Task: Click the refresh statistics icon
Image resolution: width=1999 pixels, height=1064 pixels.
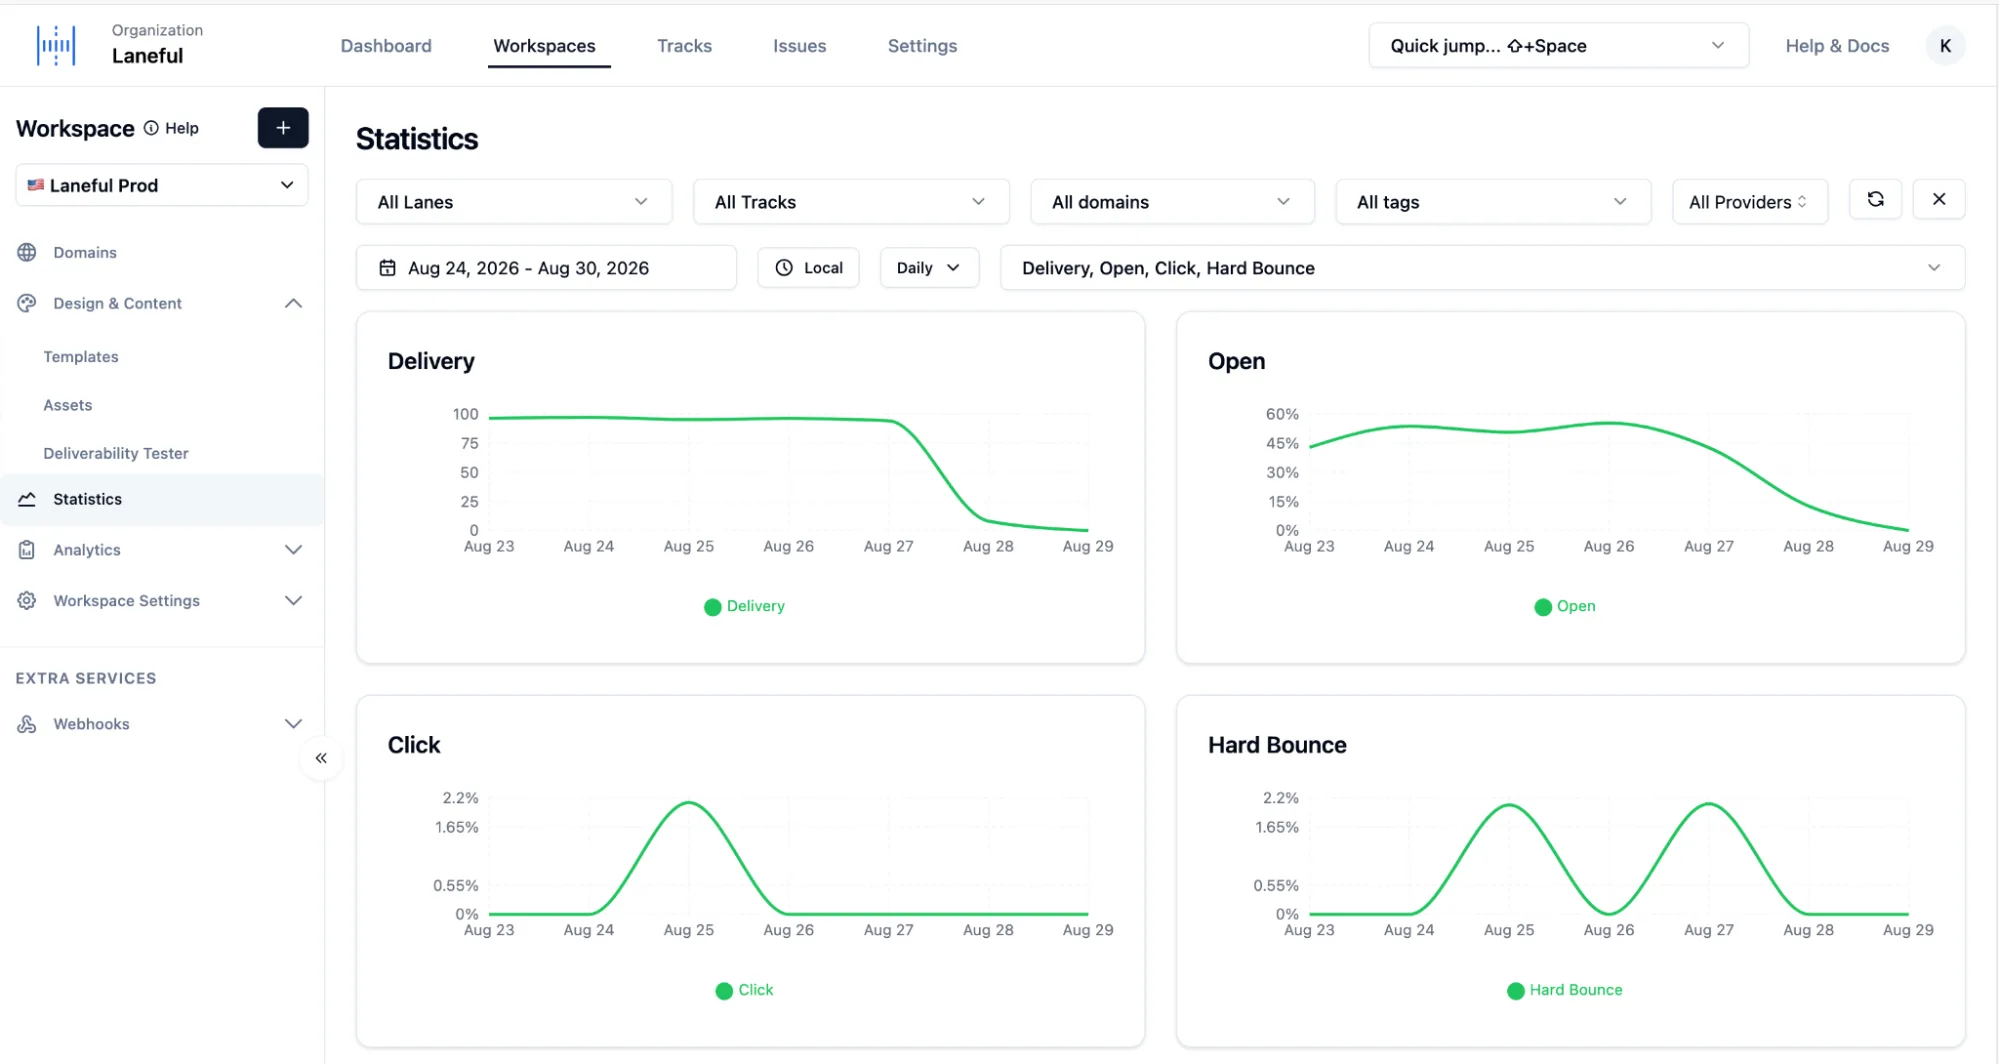Action: [1875, 199]
